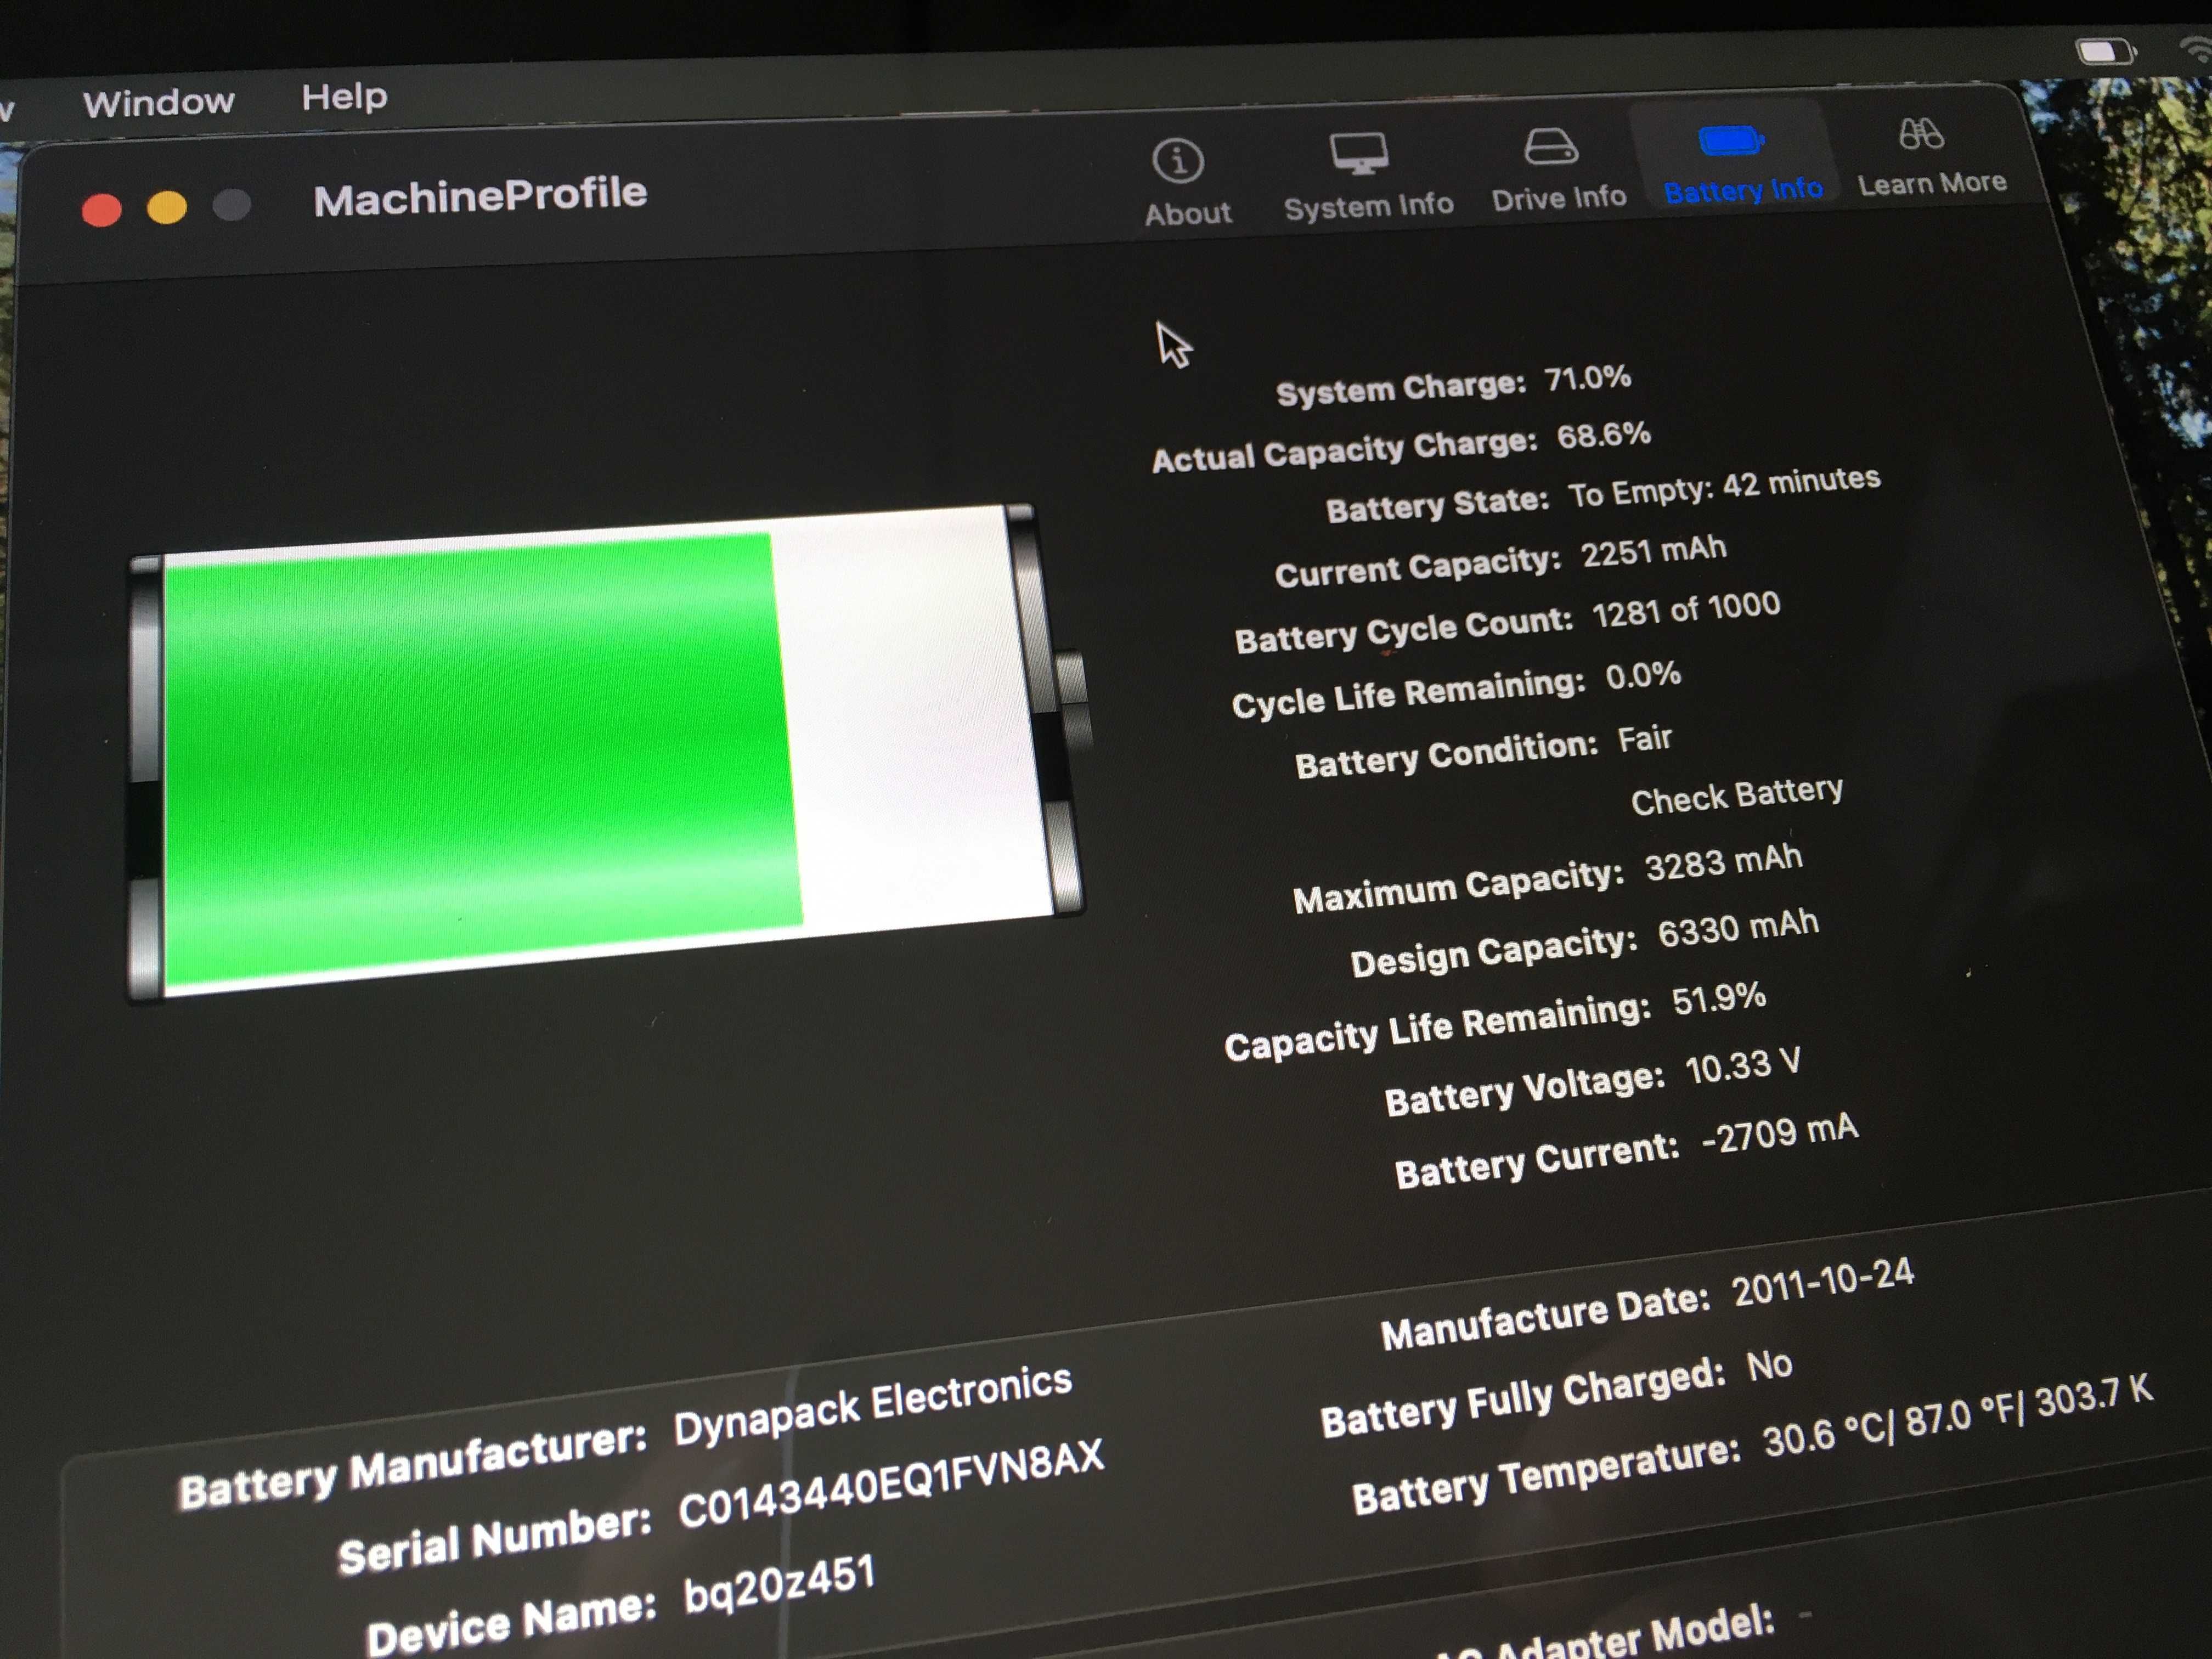Click the Battery Manufacturer label
This screenshot has width=2212, height=1659.
[x=412, y=1467]
